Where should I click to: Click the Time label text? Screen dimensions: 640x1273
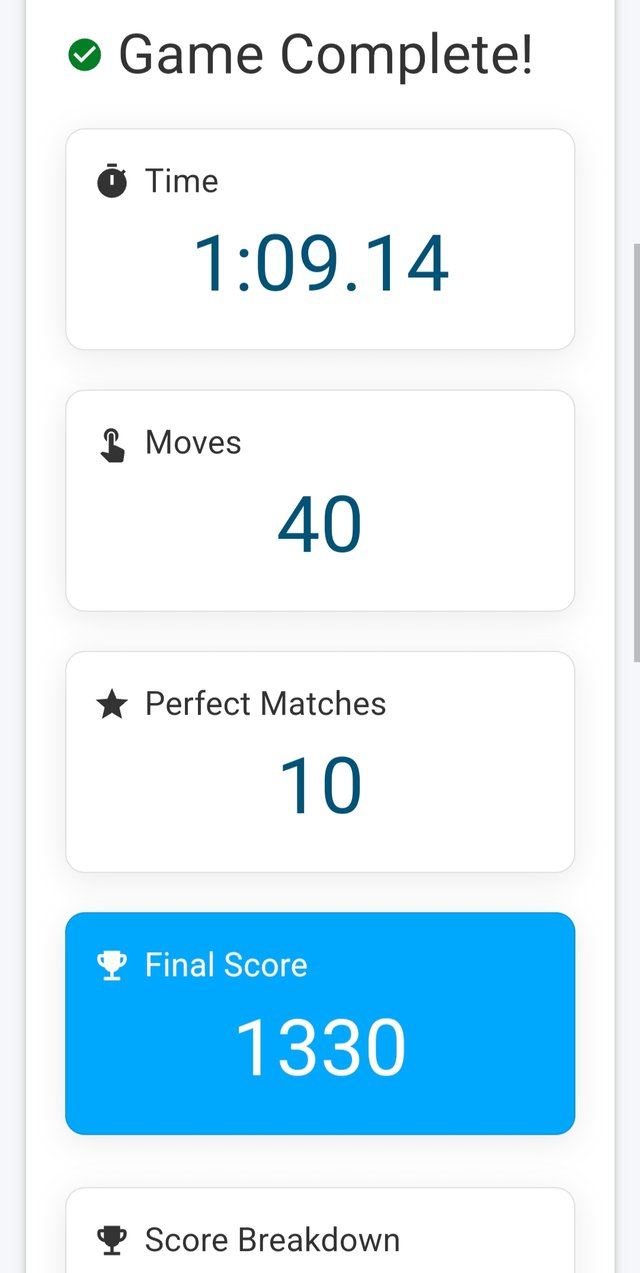point(181,181)
